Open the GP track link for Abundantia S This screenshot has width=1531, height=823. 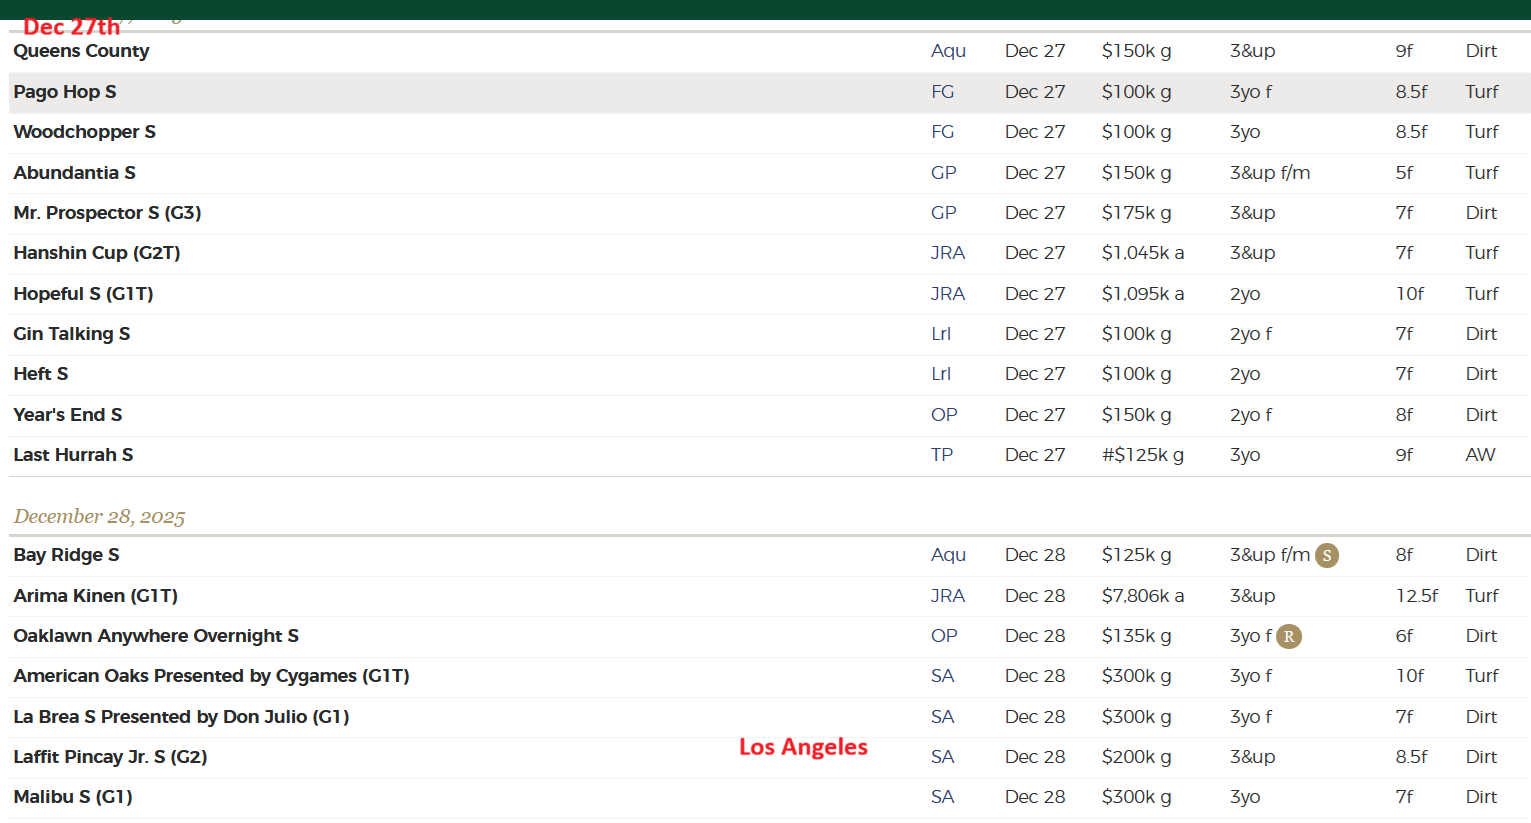pyautogui.click(x=943, y=173)
